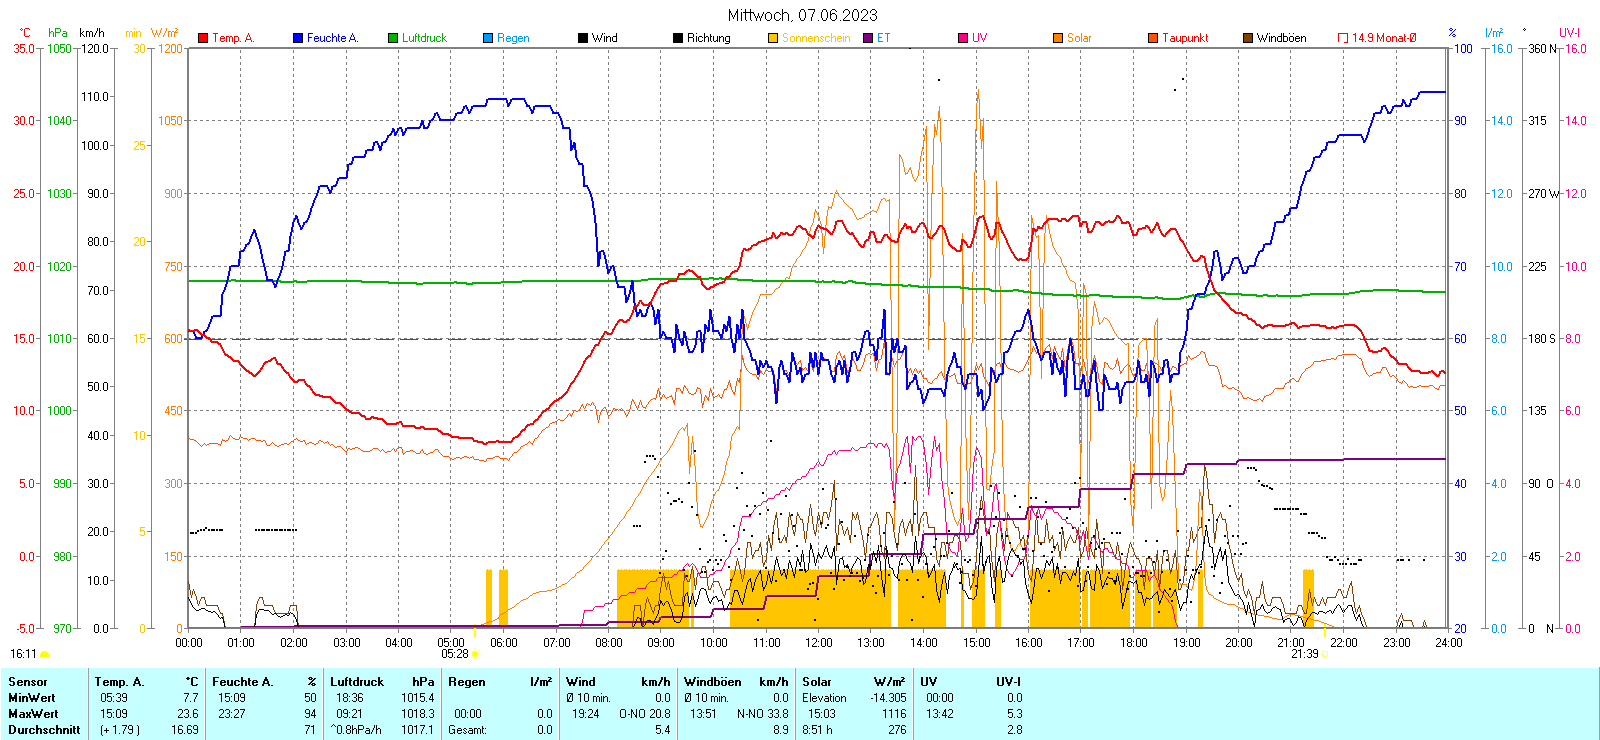Image resolution: width=1600 pixels, height=740 pixels.
Task: Click the MaxWert row label
Action: point(33,714)
